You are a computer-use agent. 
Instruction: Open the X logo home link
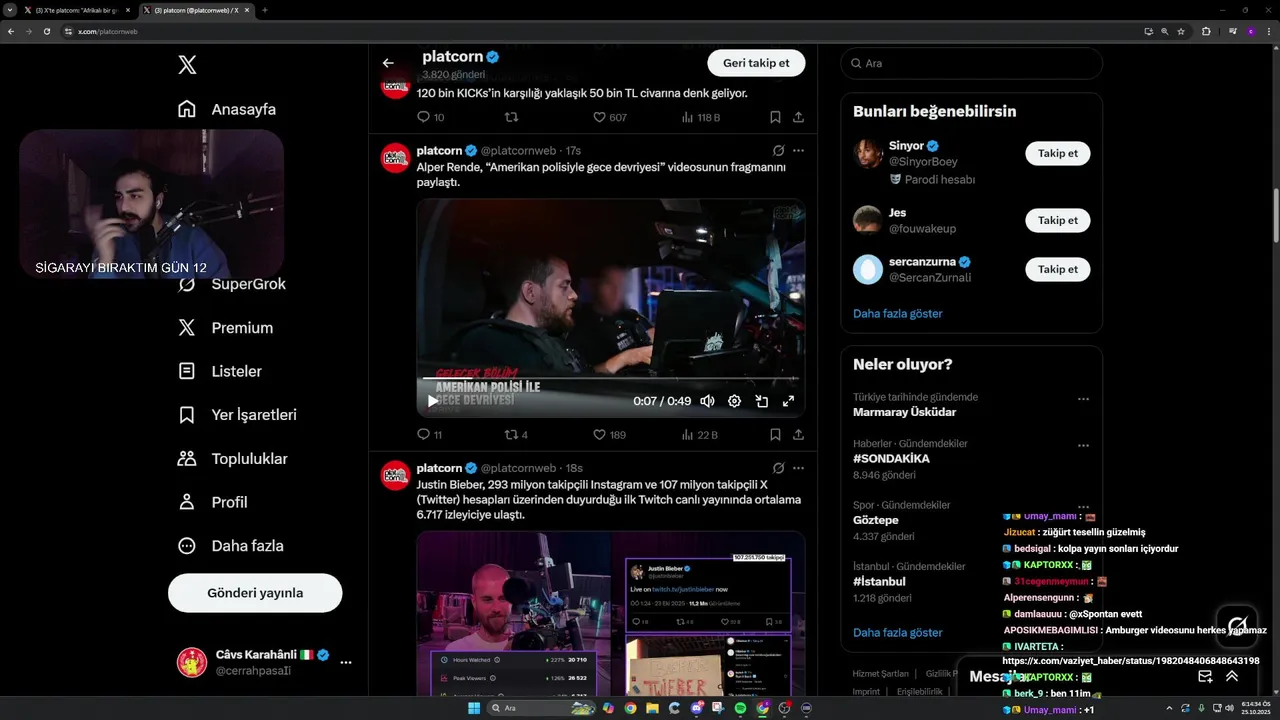tap(187, 65)
